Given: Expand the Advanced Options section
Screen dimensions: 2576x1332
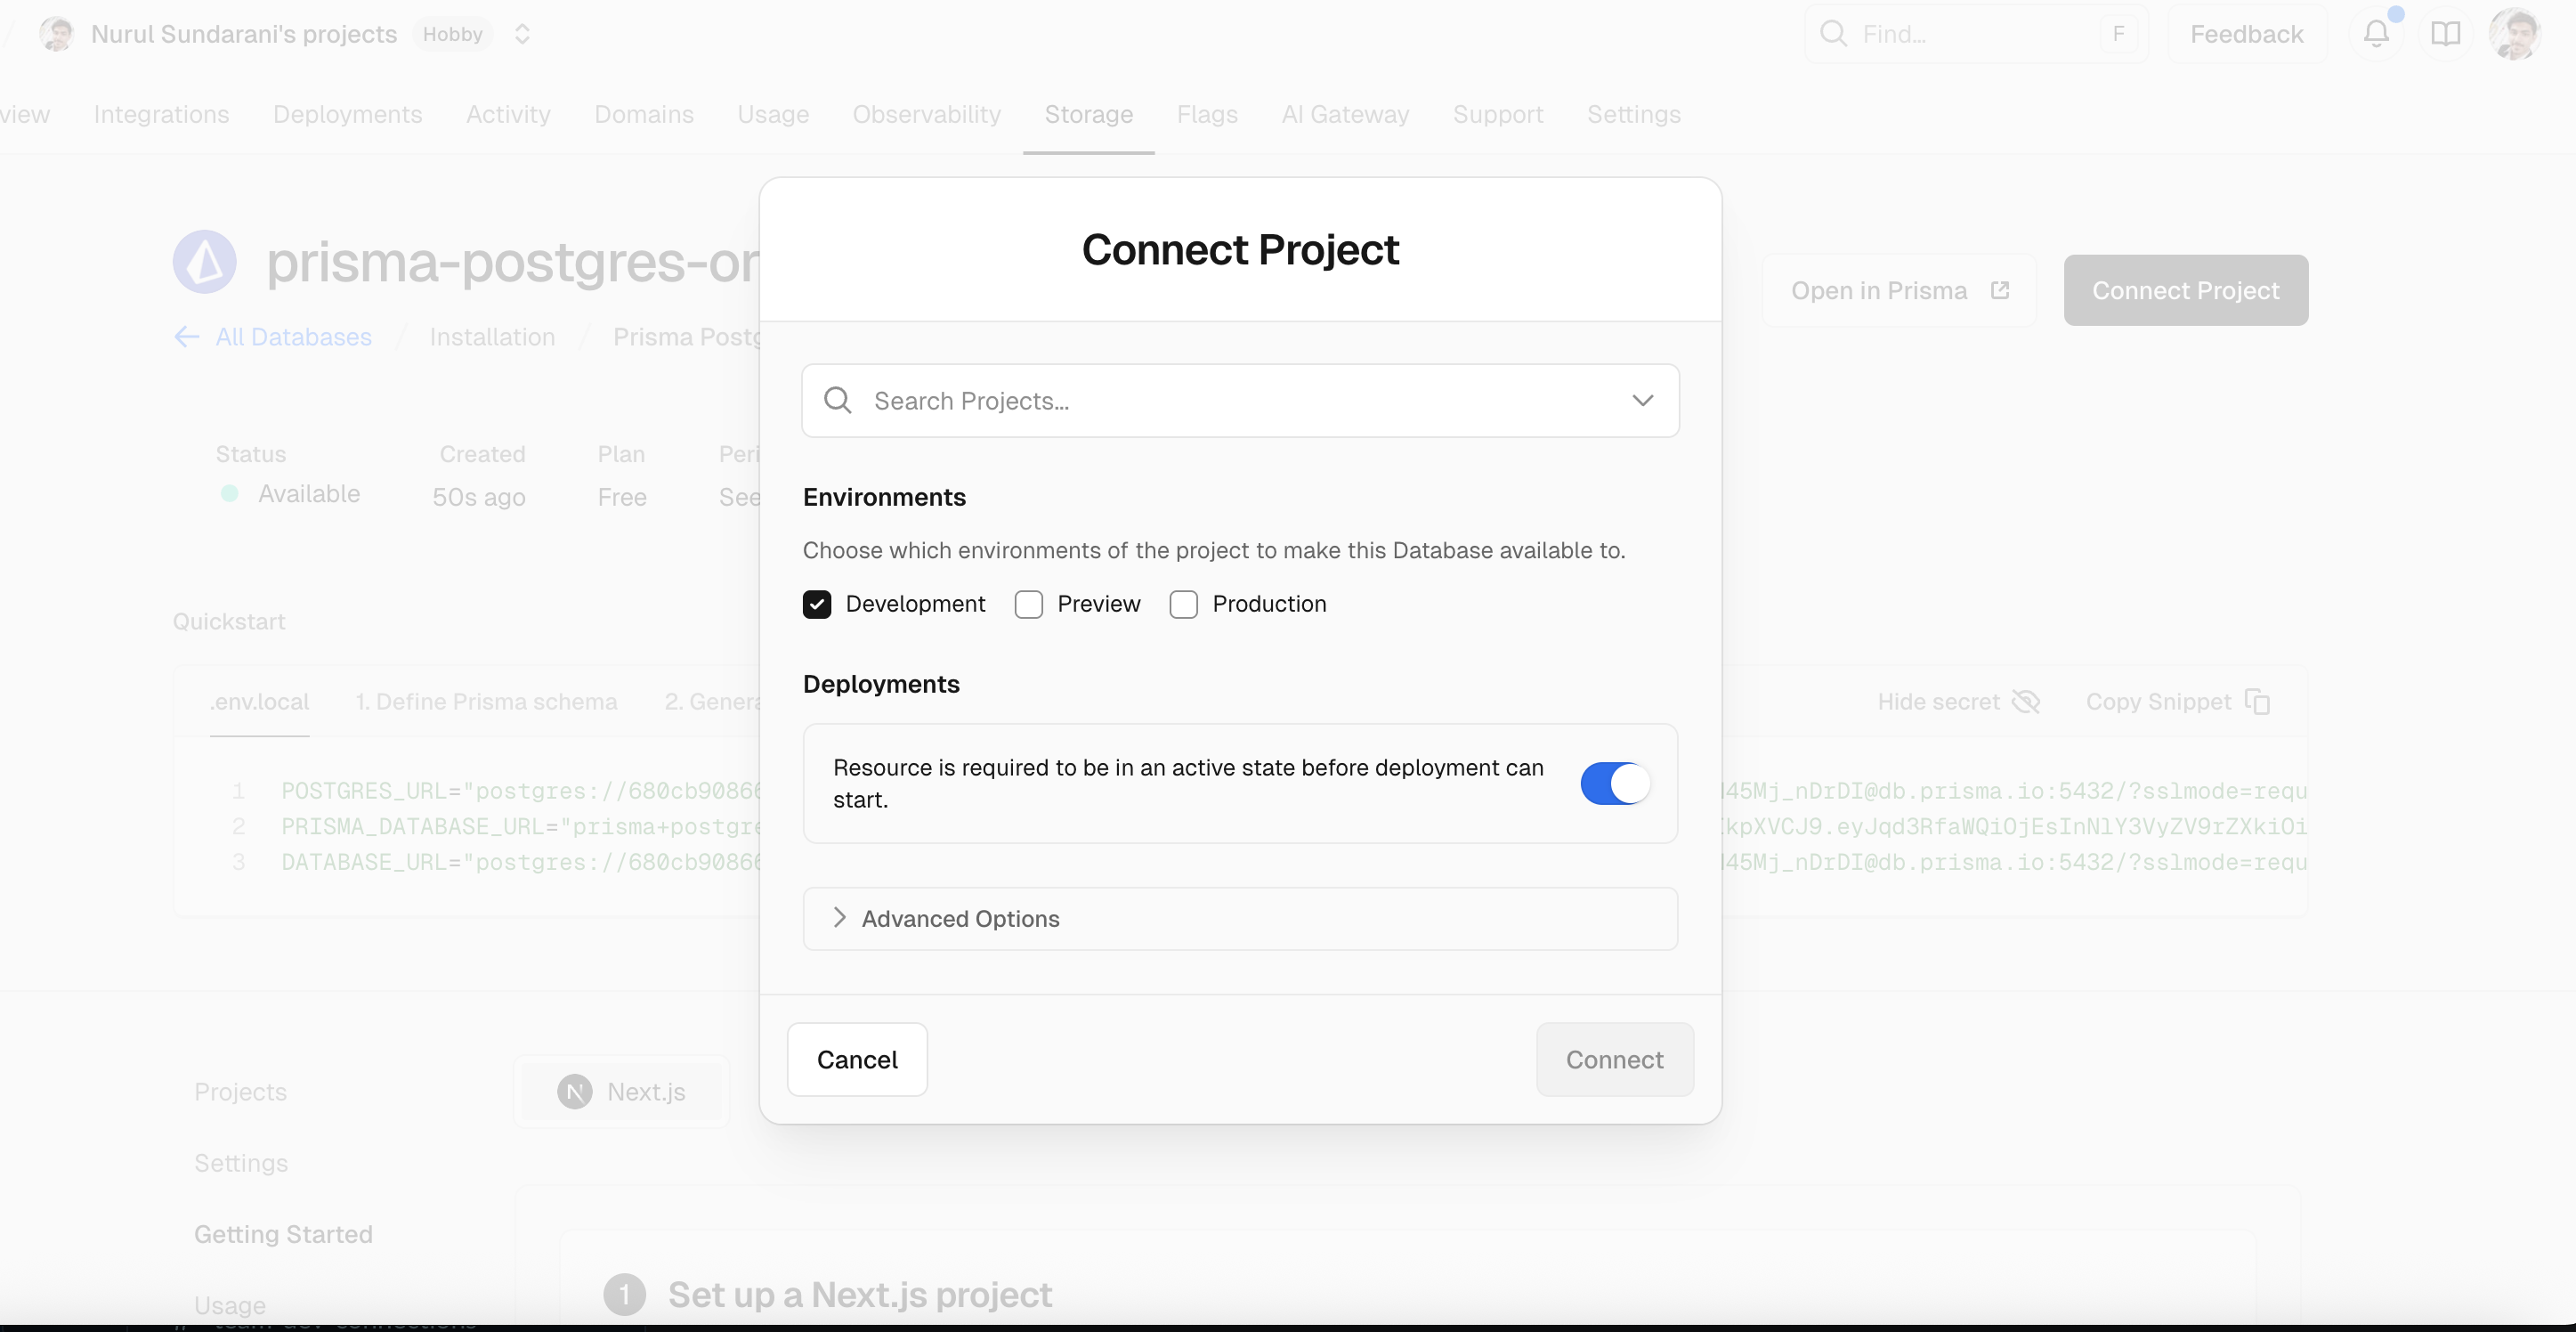Looking at the screenshot, I should click(1240, 919).
